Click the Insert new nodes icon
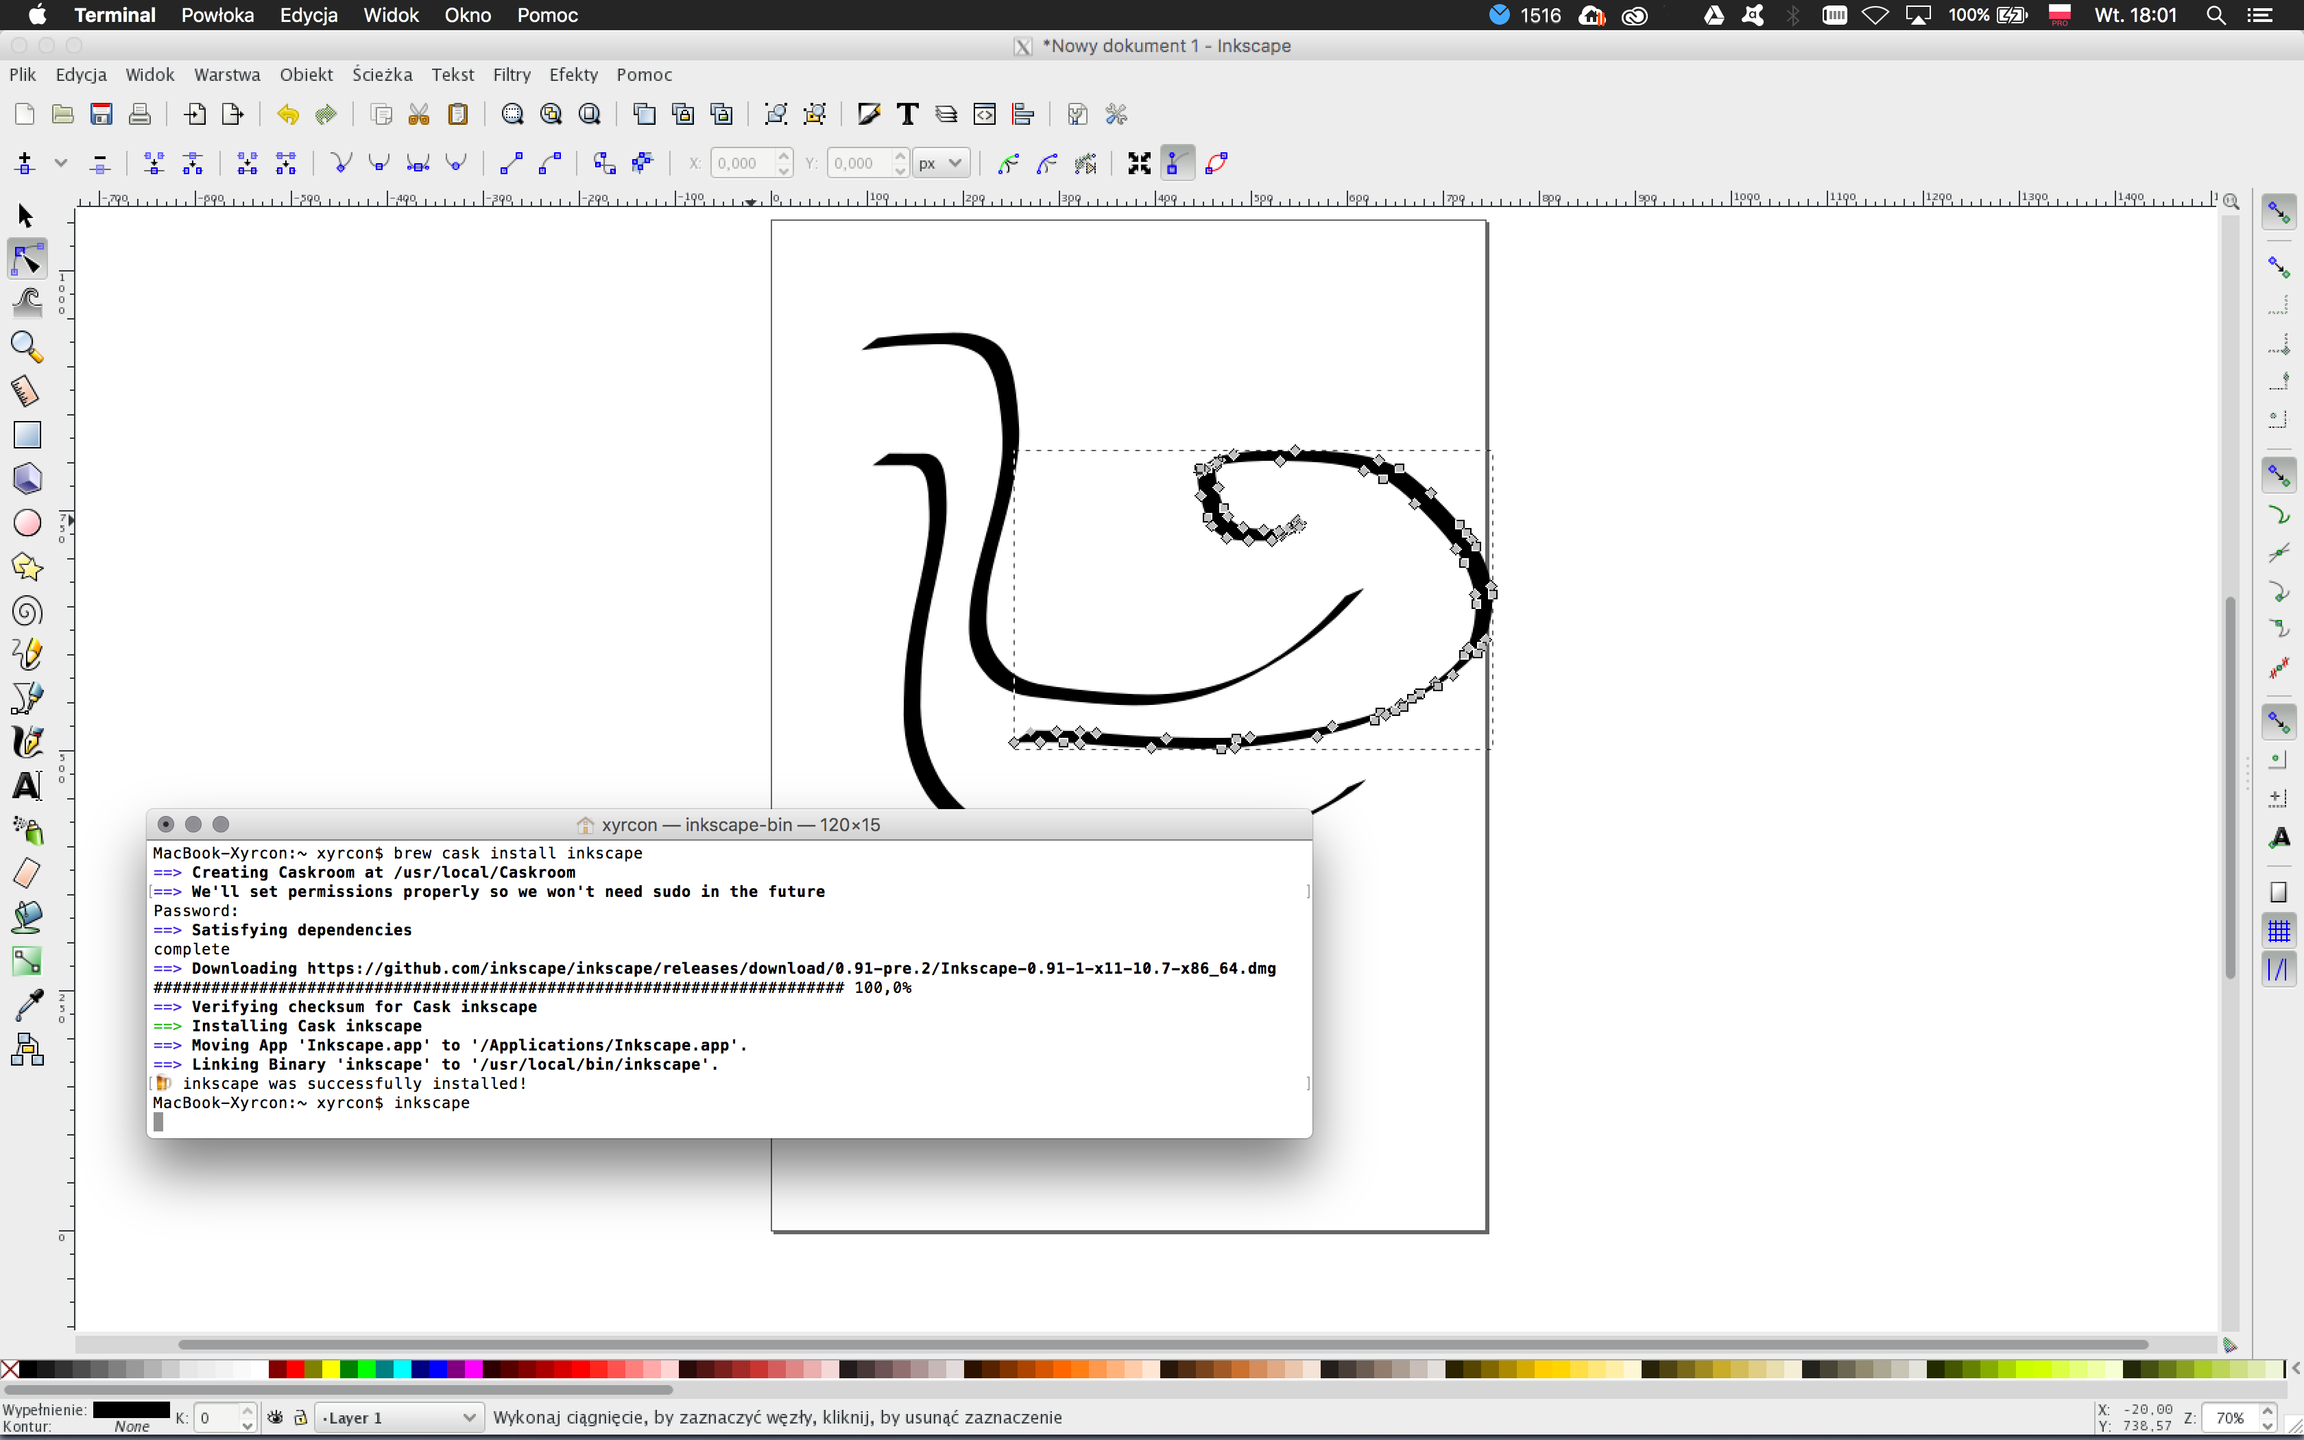2304x1440 pixels. [x=25, y=163]
